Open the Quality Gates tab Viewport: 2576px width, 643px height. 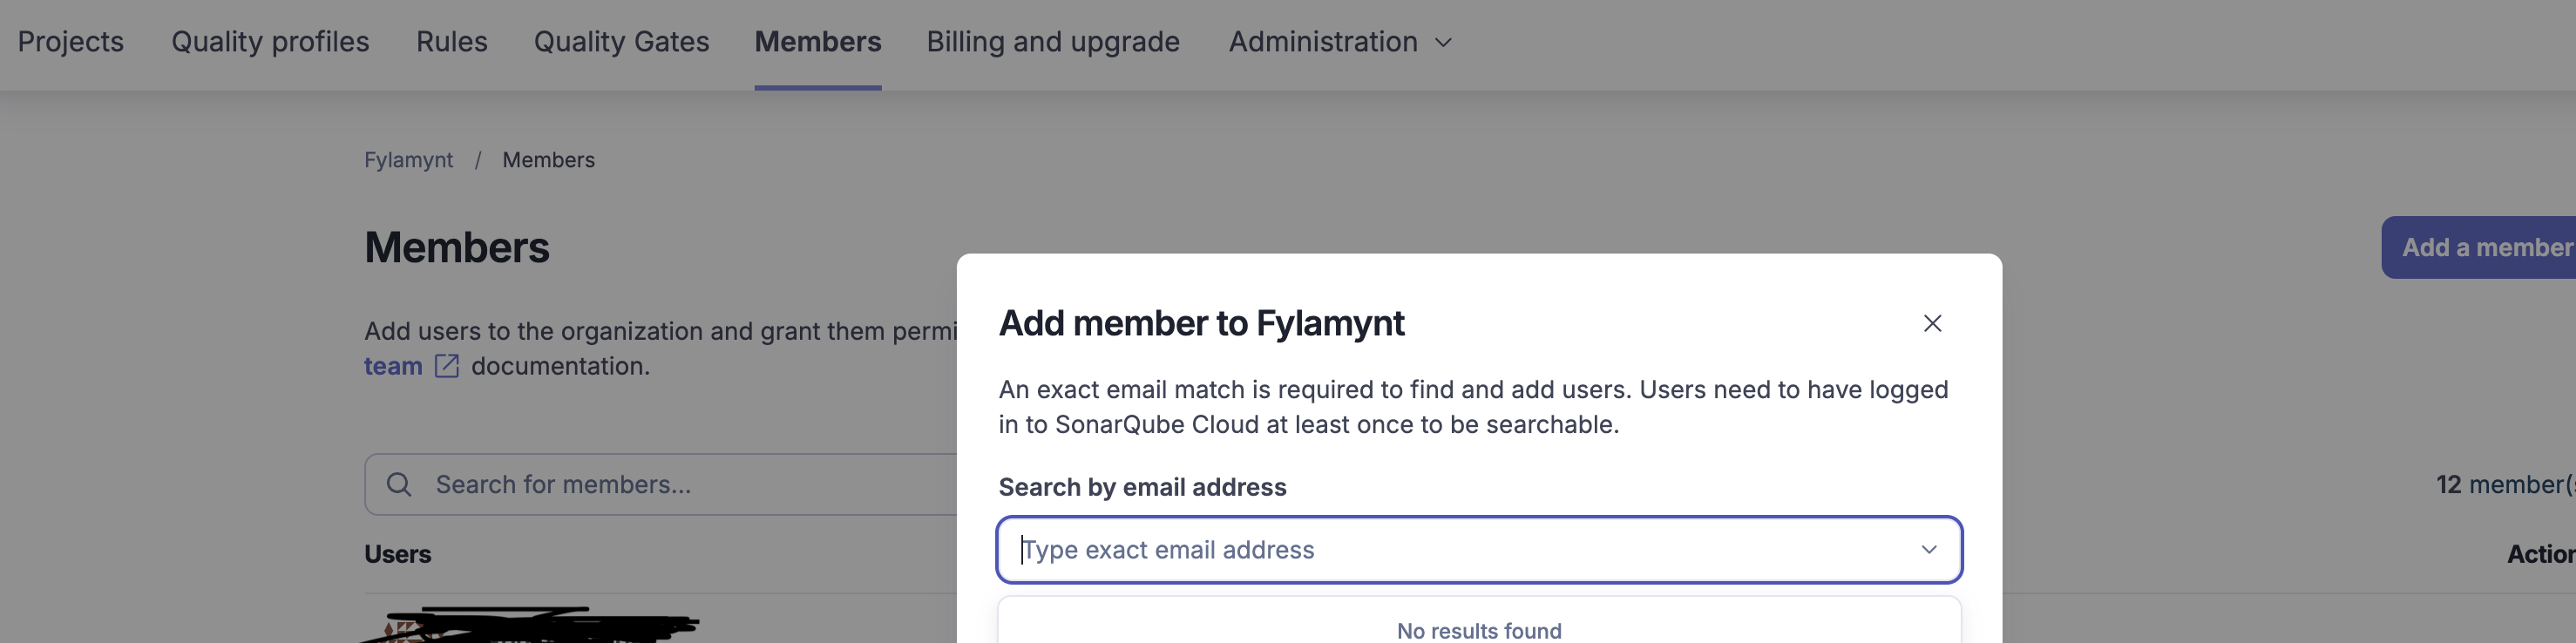coord(621,42)
